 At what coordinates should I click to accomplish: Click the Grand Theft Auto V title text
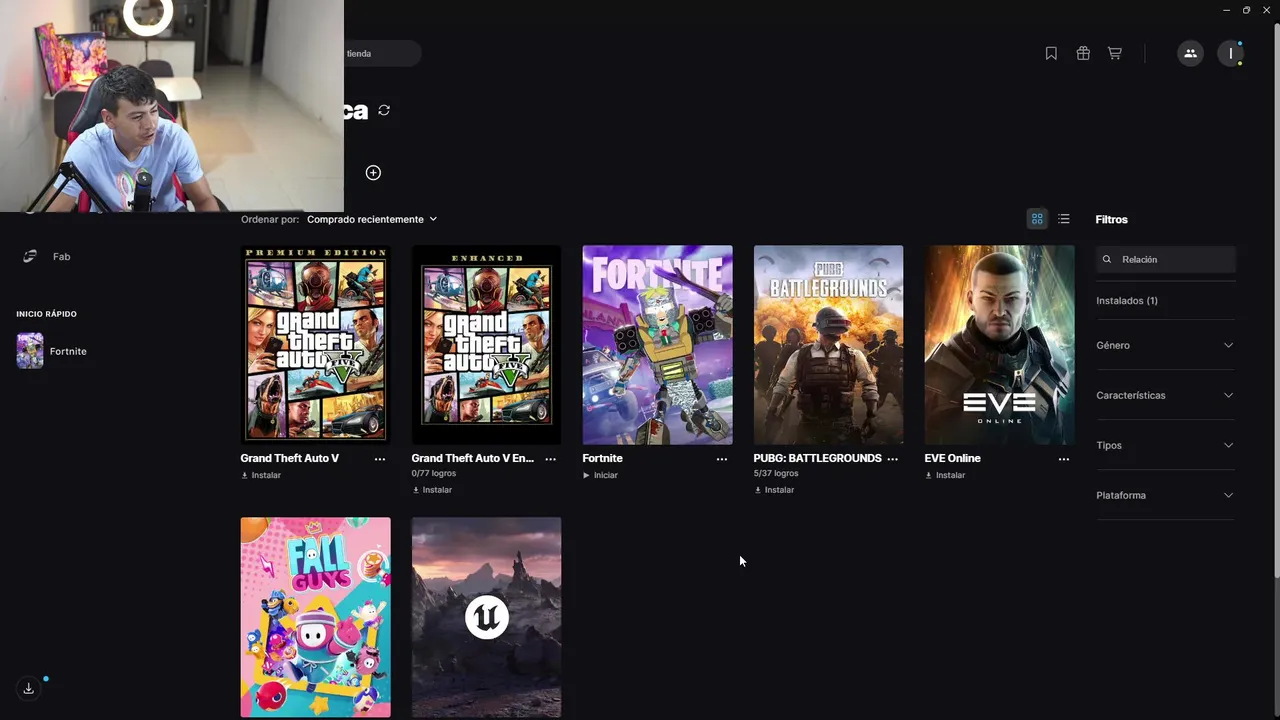click(x=290, y=458)
